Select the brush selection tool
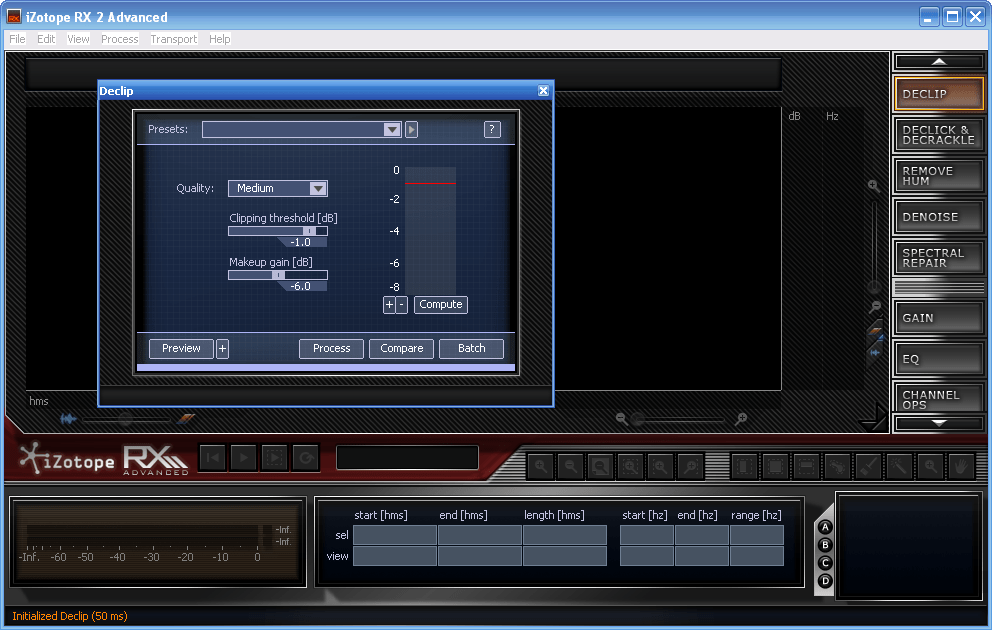Image resolution: width=992 pixels, height=630 pixels. pyautogui.click(x=868, y=467)
